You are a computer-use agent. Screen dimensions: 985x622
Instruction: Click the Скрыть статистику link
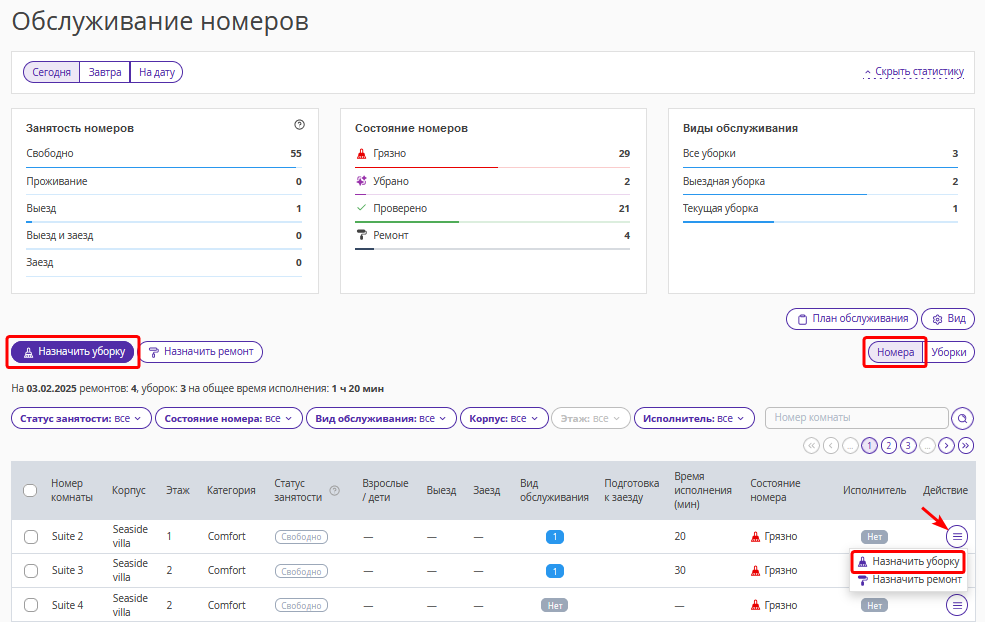913,72
